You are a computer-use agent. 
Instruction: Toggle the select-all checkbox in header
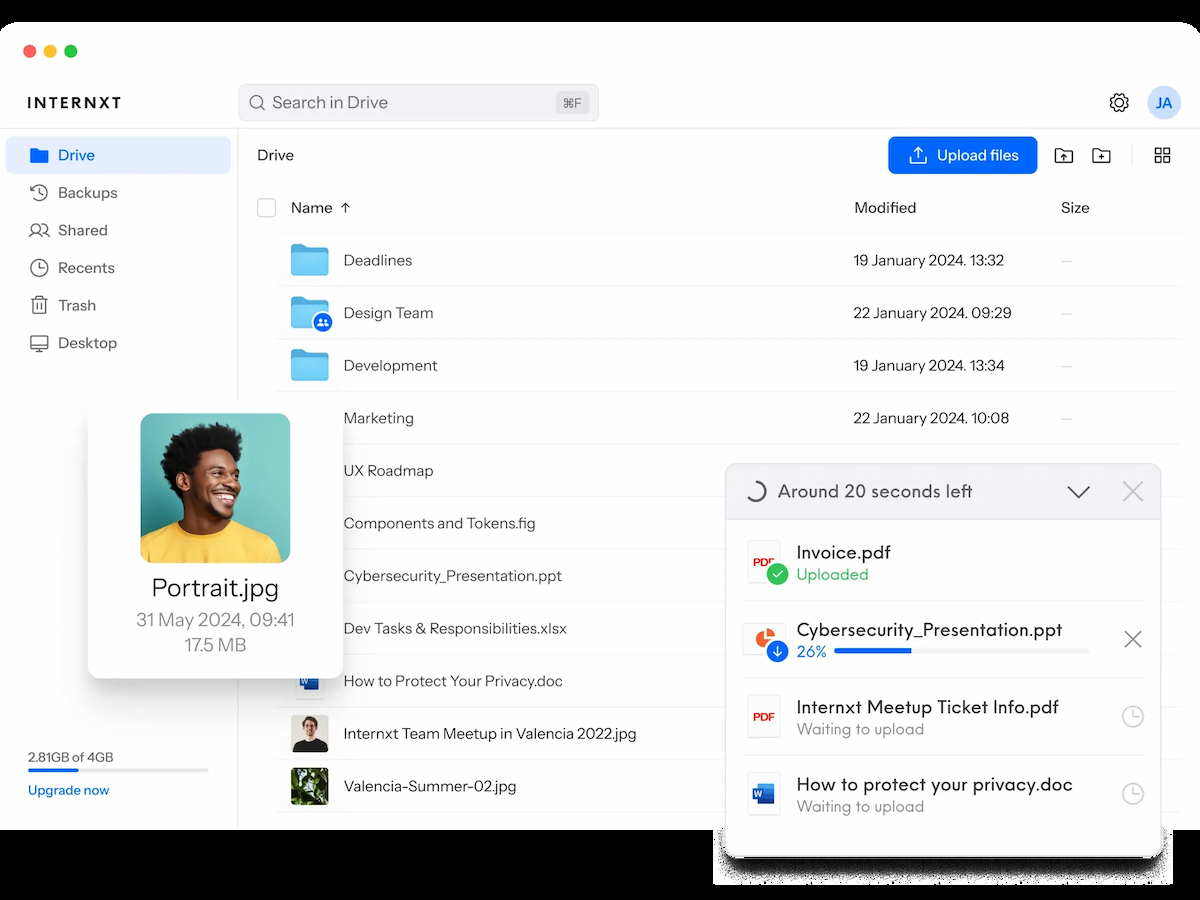click(266, 208)
